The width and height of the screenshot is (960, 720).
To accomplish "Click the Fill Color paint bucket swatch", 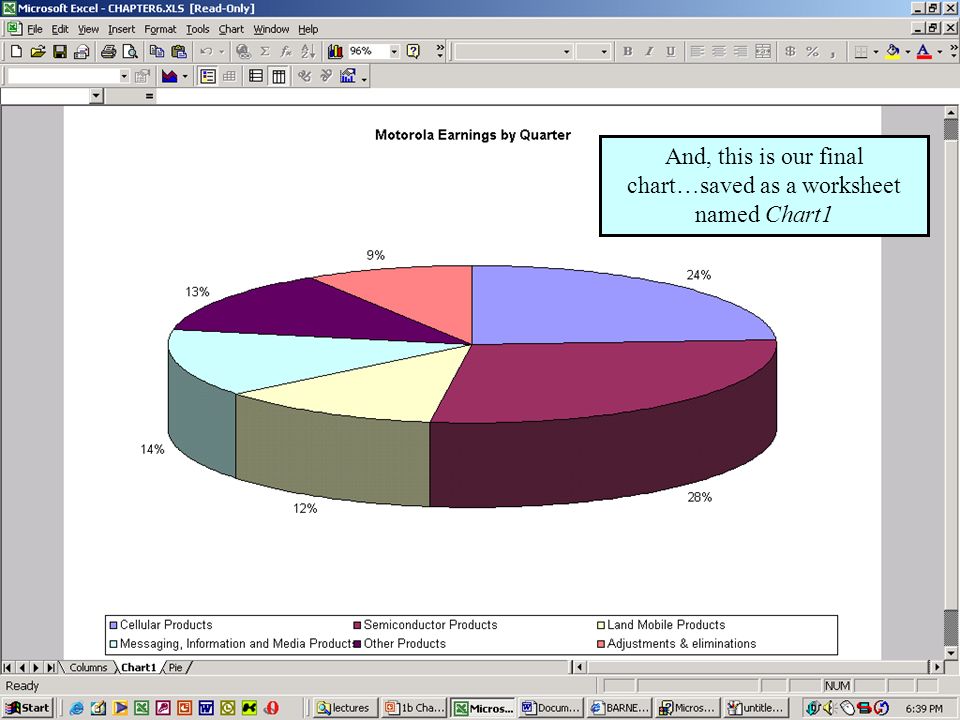I will 893,52.
